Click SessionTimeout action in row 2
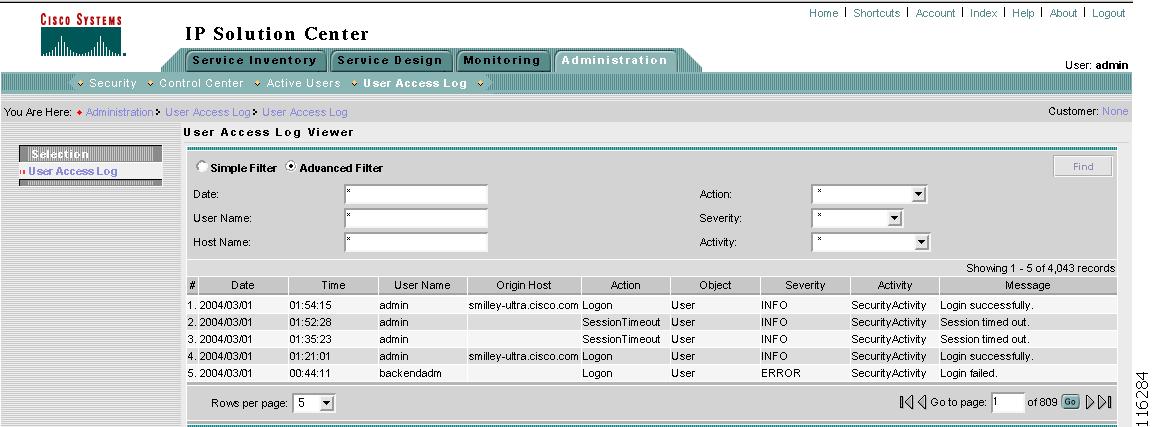This screenshot has height=427, width=1152. tap(622, 322)
